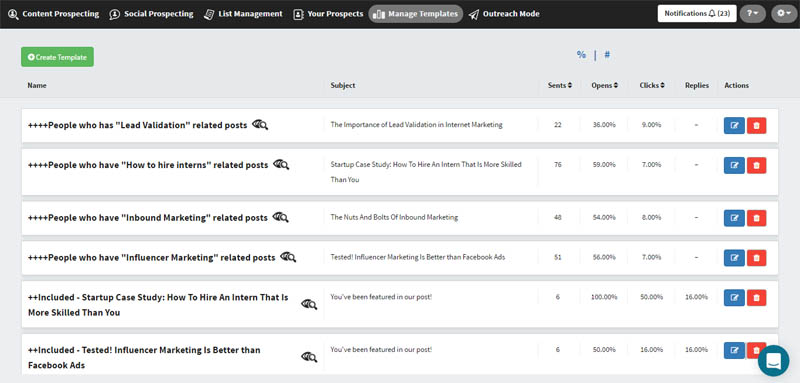Delete the Influencer Marketing related posts template
This screenshot has width=800, height=383.
coord(757,258)
